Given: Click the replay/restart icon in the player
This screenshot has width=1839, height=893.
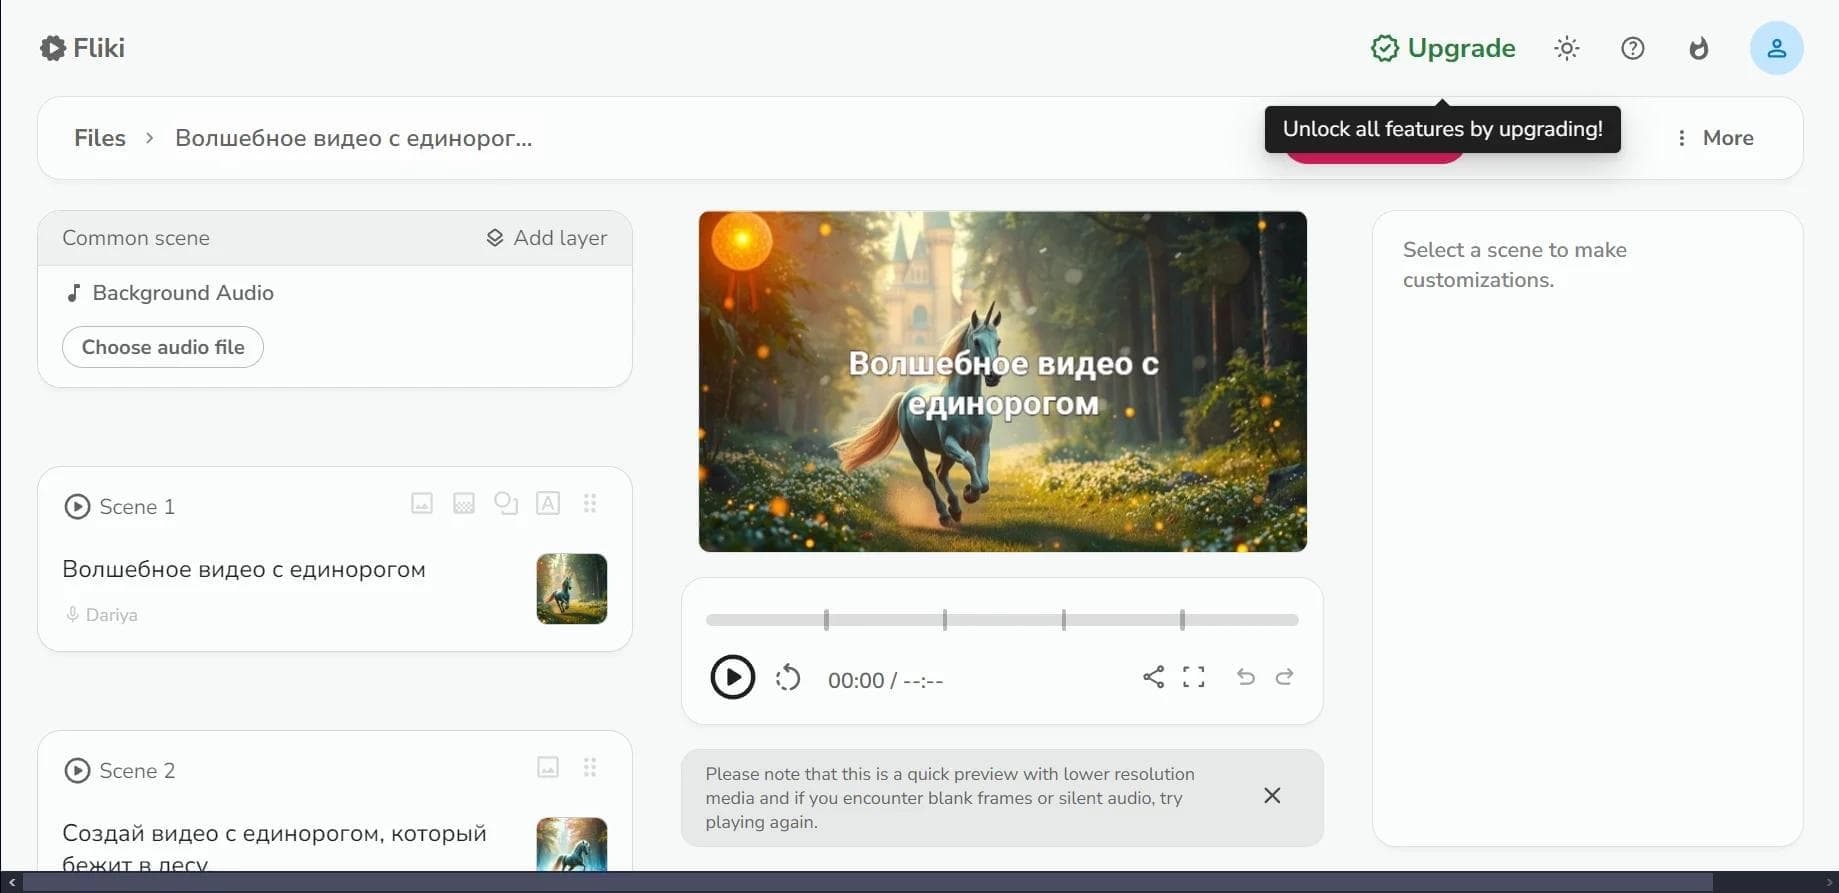Looking at the screenshot, I should (788, 678).
